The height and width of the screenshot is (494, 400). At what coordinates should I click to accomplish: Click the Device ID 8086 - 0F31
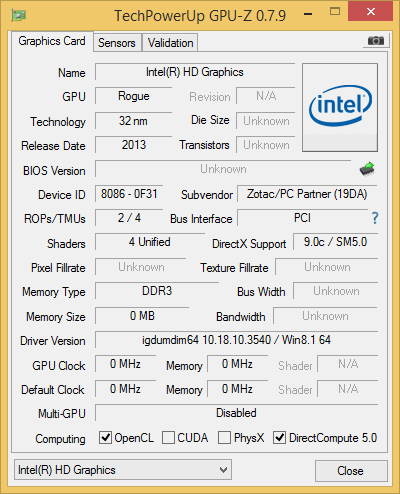coord(129,194)
